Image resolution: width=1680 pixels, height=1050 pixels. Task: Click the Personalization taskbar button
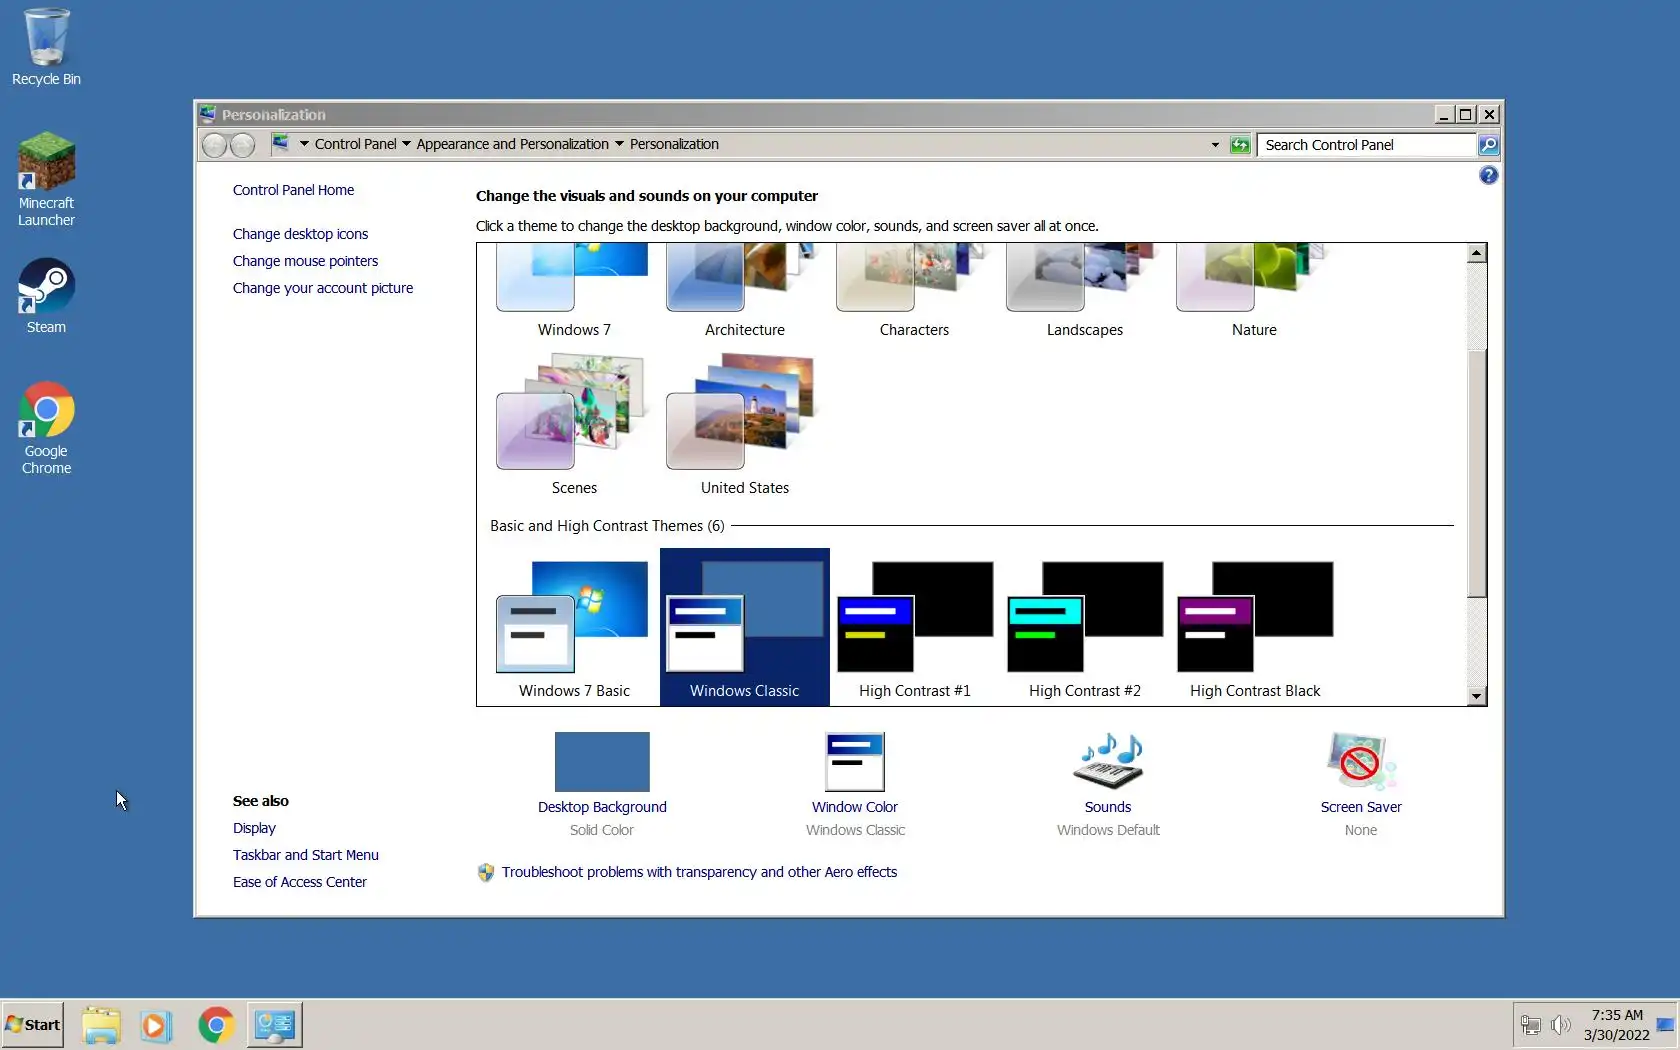coord(274,1025)
